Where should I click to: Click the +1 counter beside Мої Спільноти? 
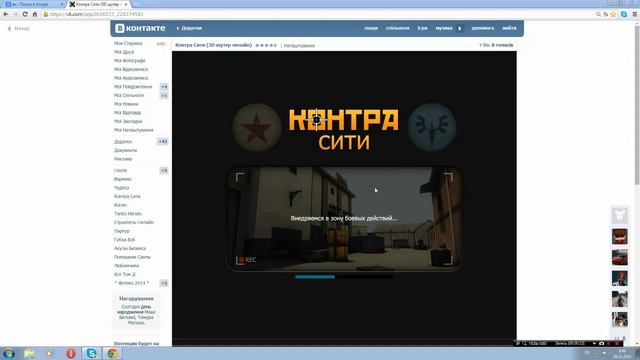pyautogui.click(x=164, y=96)
